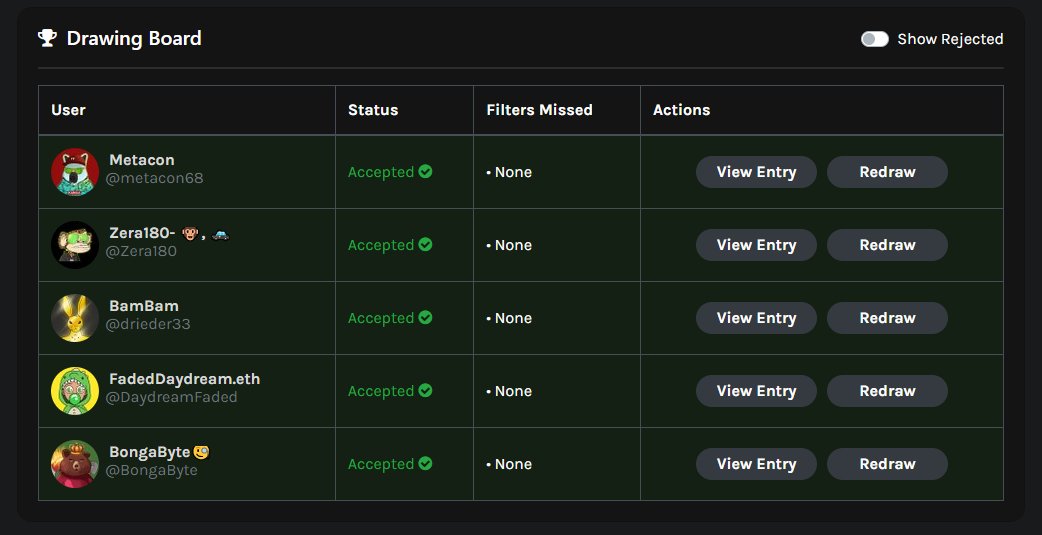View Entry for Zera180
The image size is (1042, 535).
(756, 245)
